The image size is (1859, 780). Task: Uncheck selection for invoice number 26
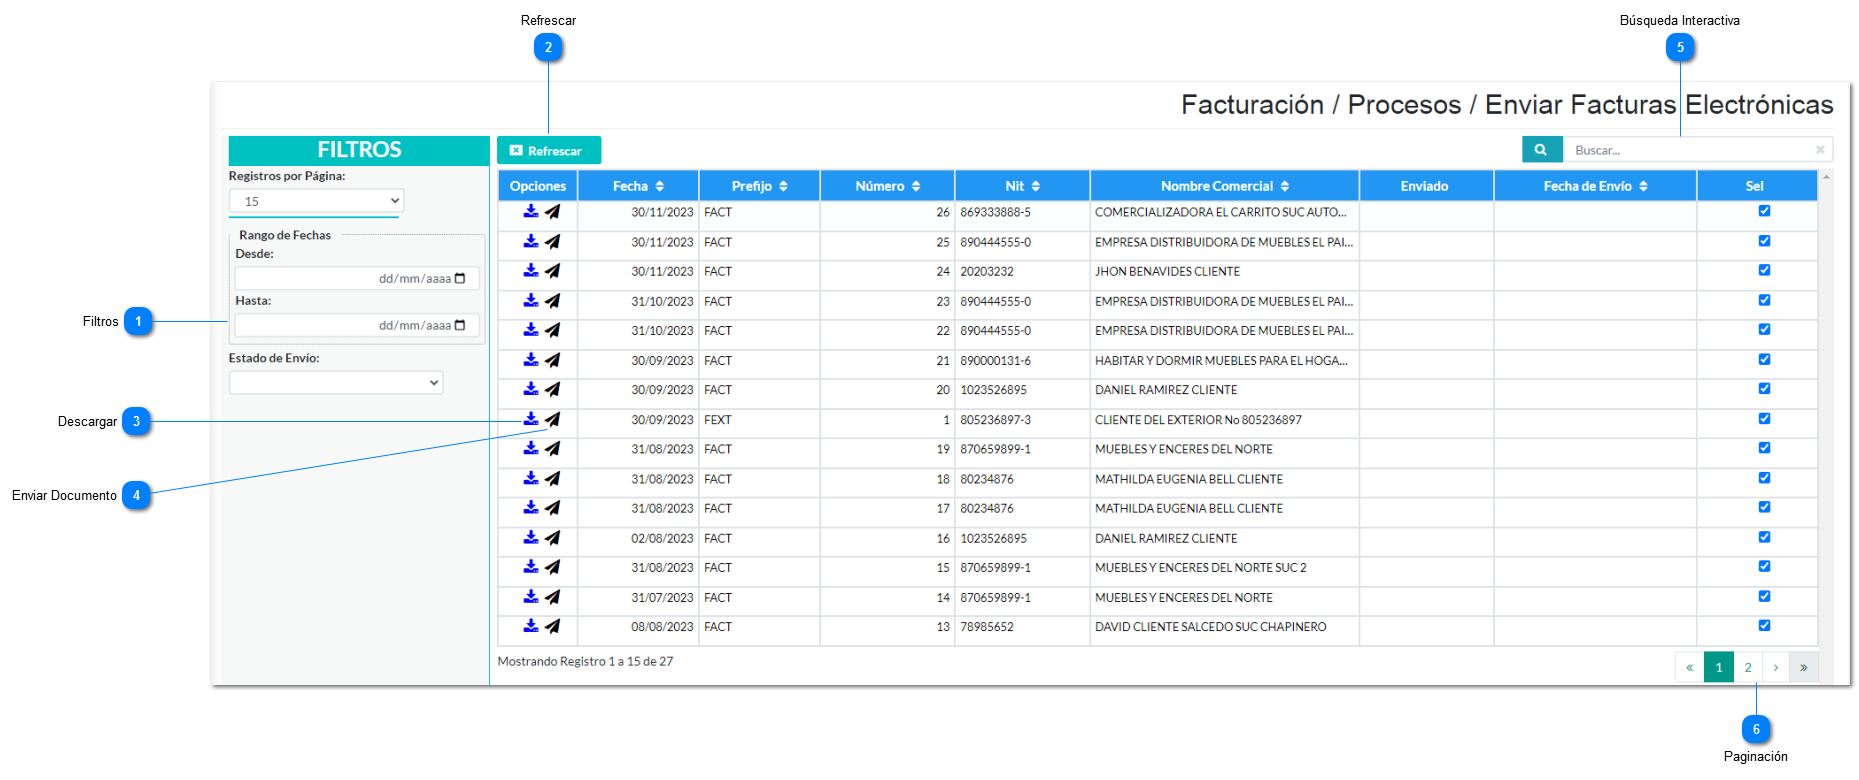[1764, 211]
